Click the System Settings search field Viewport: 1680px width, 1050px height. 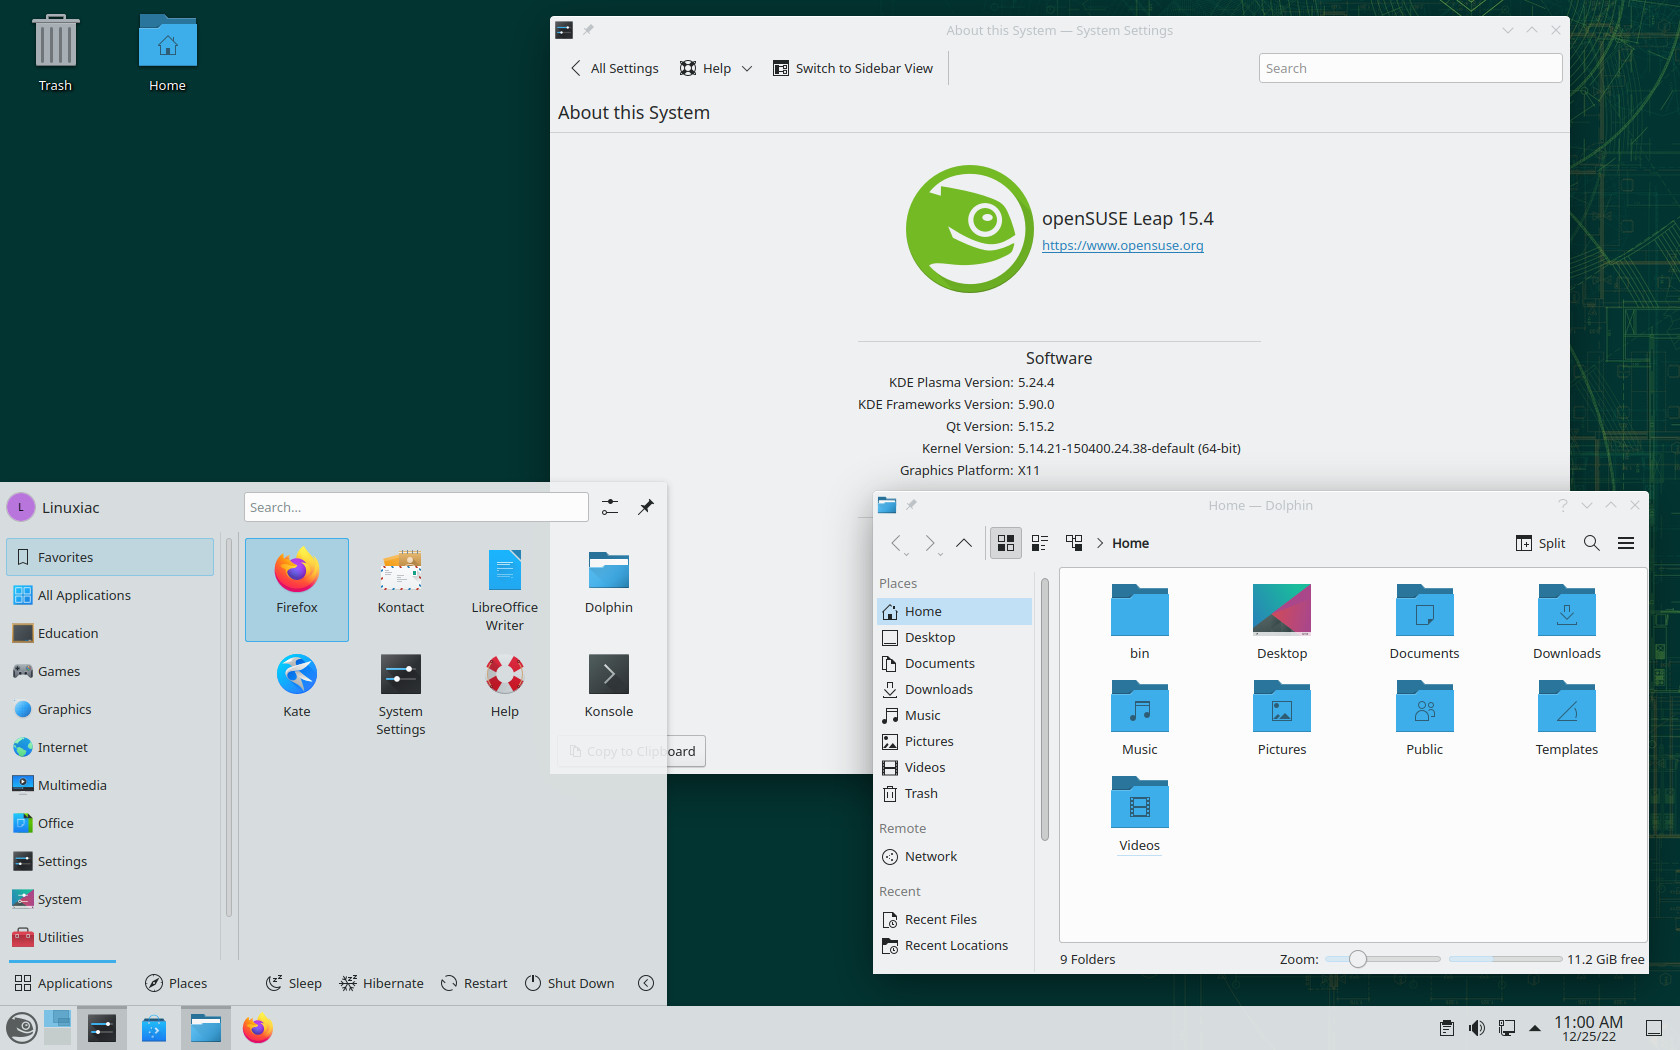pyautogui.click(x=1410, y=68)
